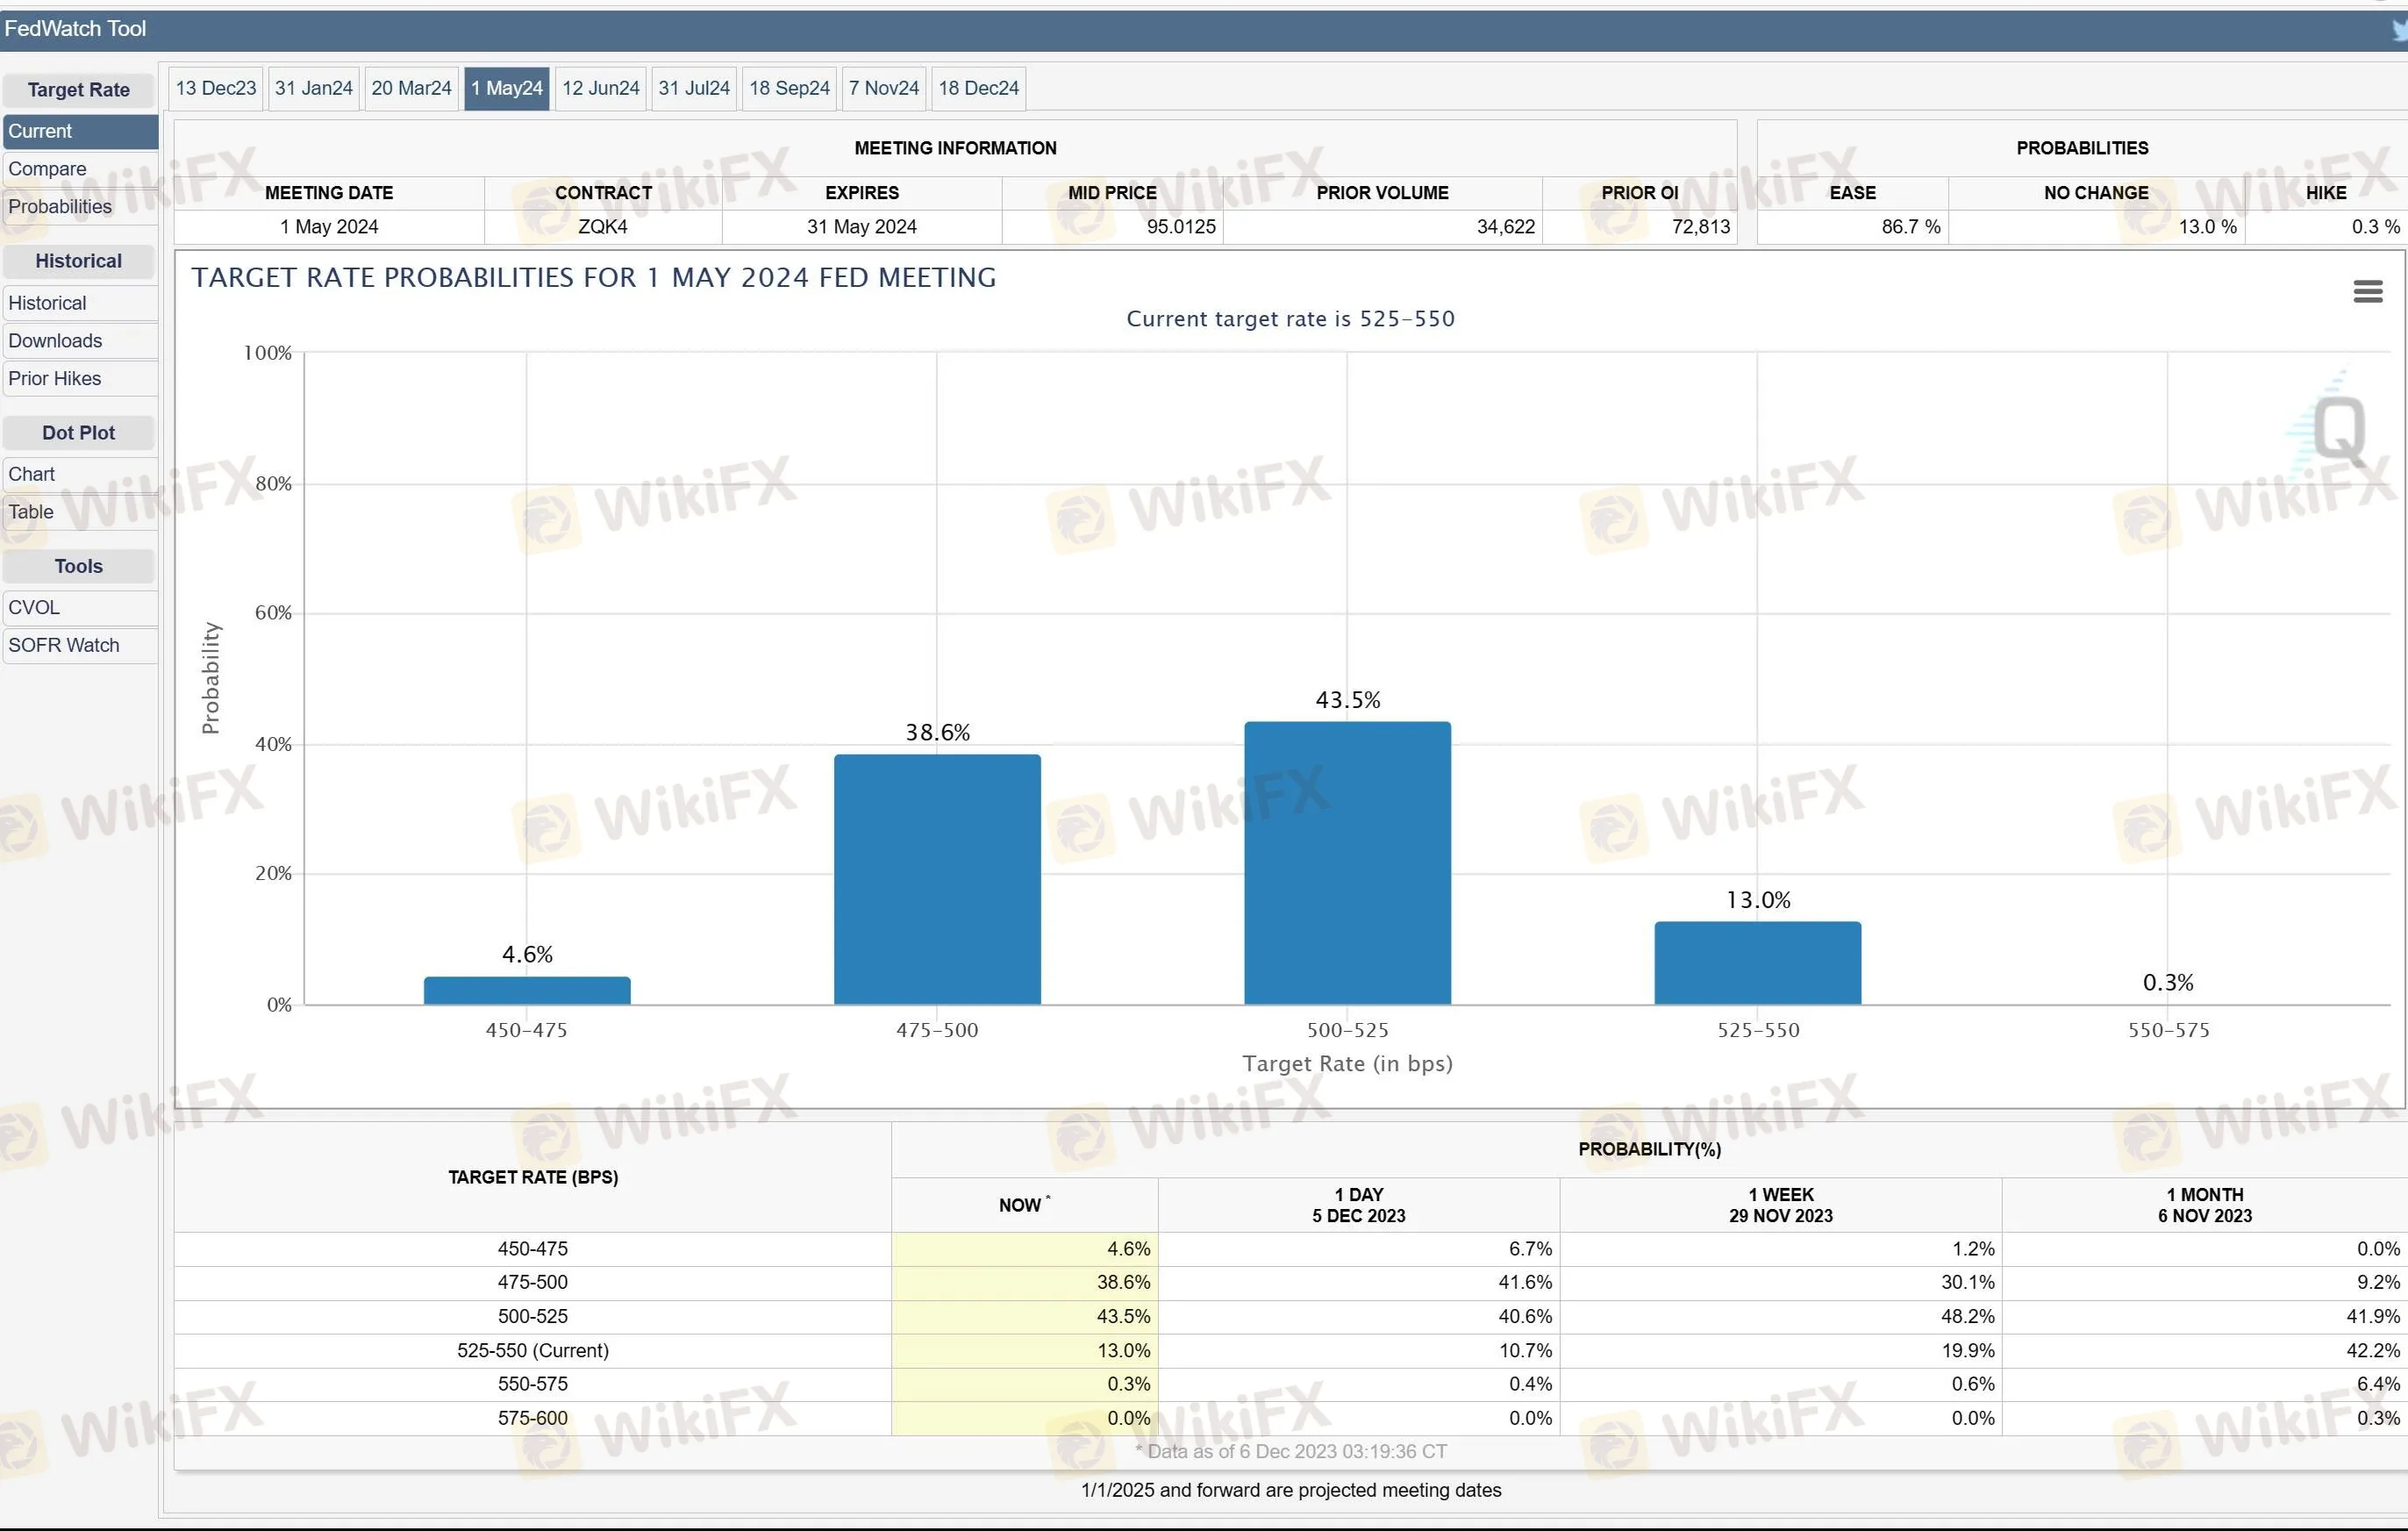Image resolution: width=2408 pixels, height=1531 pixels.
Task: Click the QuikStrike Q logo on chart
Action: tap(2338, 430)
